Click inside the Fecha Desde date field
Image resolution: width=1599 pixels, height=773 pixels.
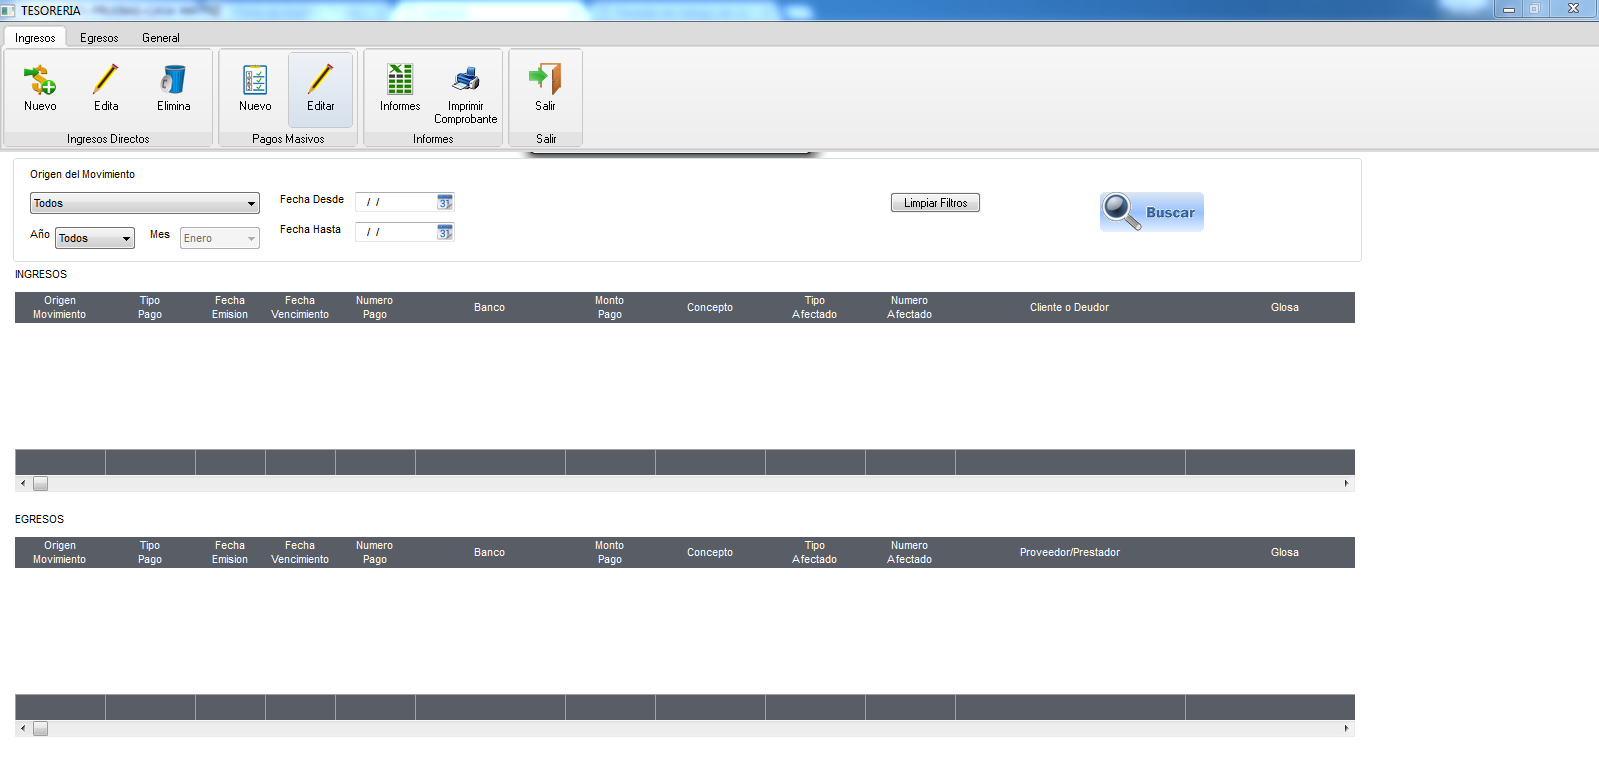coord(396,202)
